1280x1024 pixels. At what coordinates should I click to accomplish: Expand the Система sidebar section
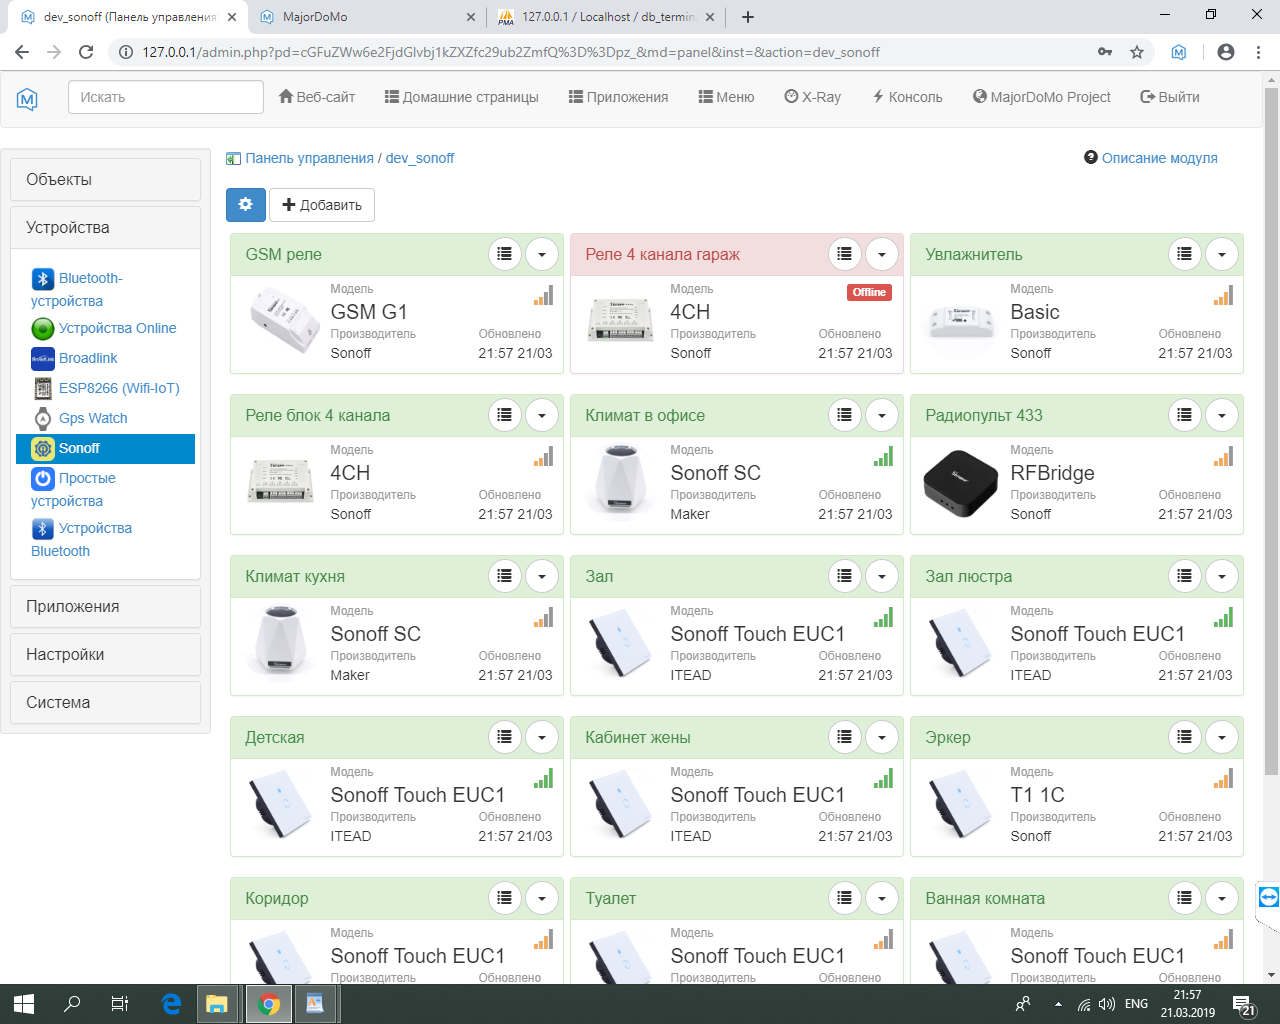(105, 703)
